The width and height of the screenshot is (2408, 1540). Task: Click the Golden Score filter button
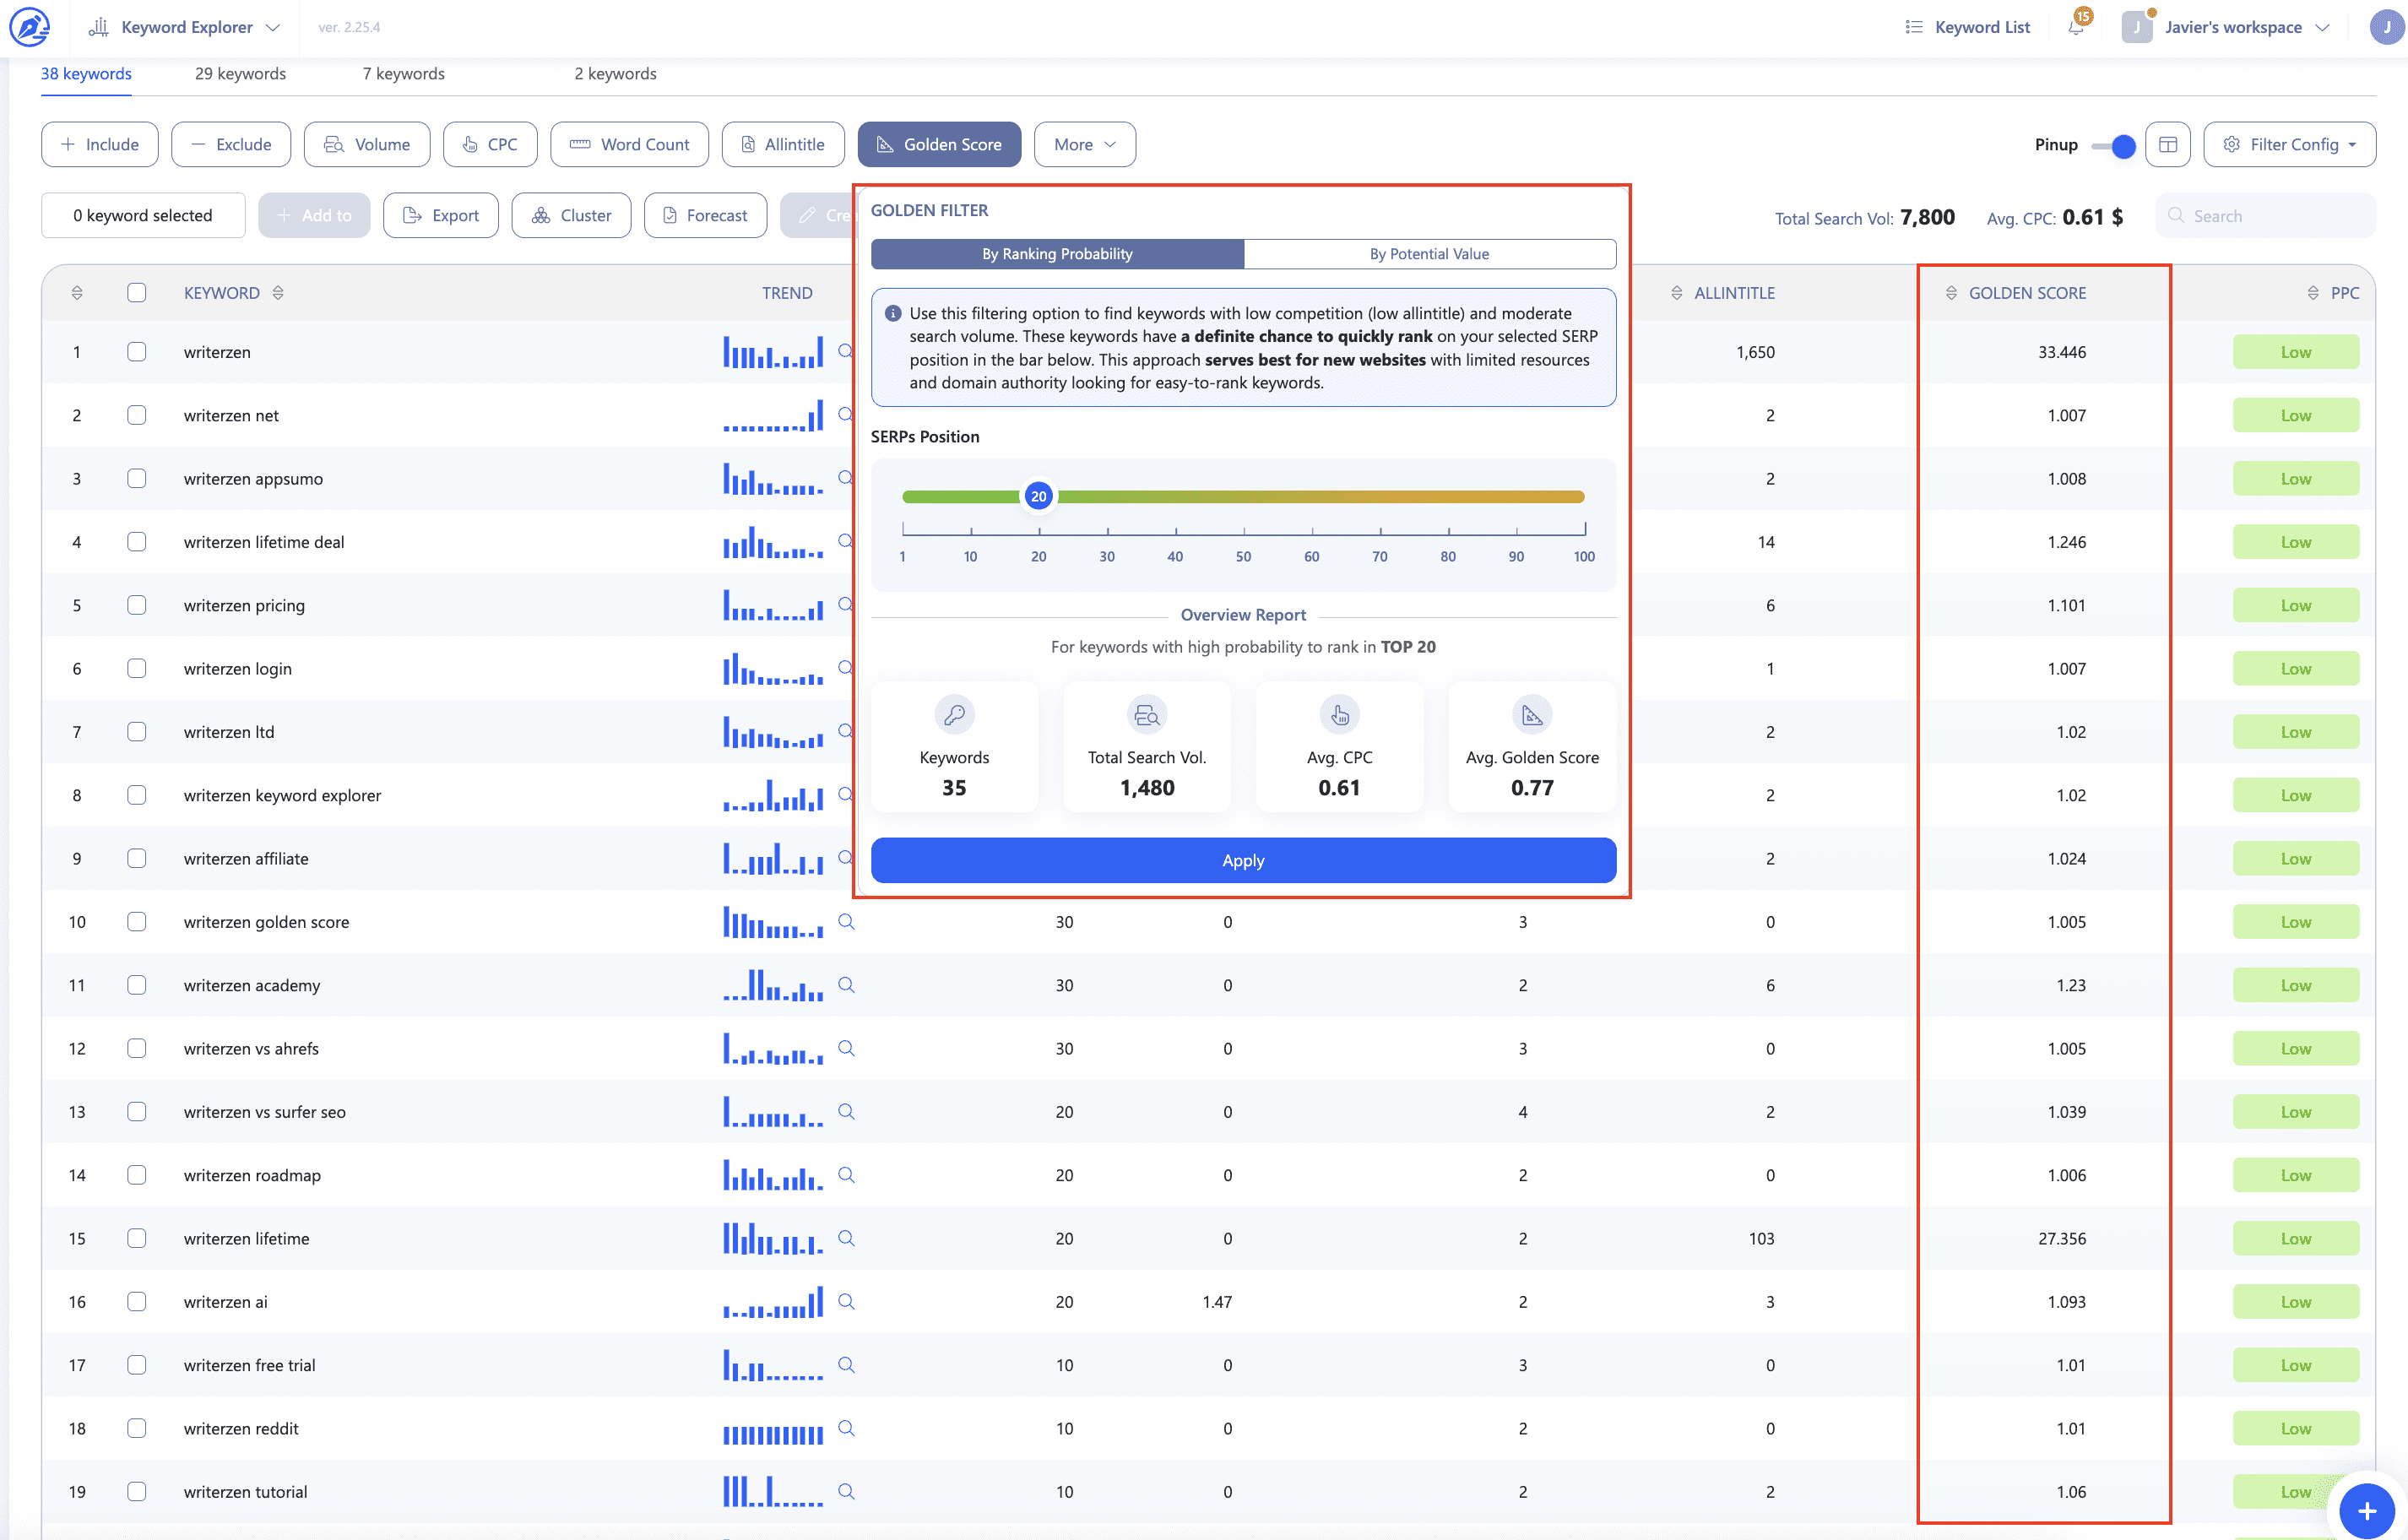tap(939, 145)
